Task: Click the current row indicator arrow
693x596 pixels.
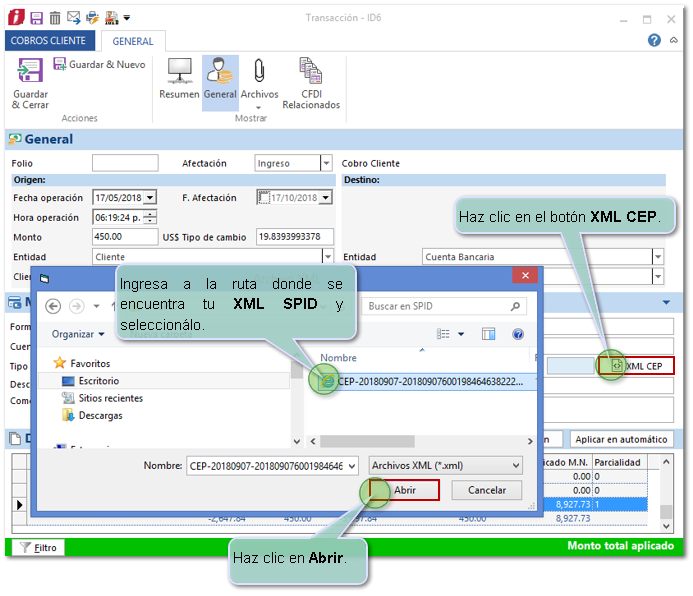Action: pyautogui.click(x=19, y=504)
